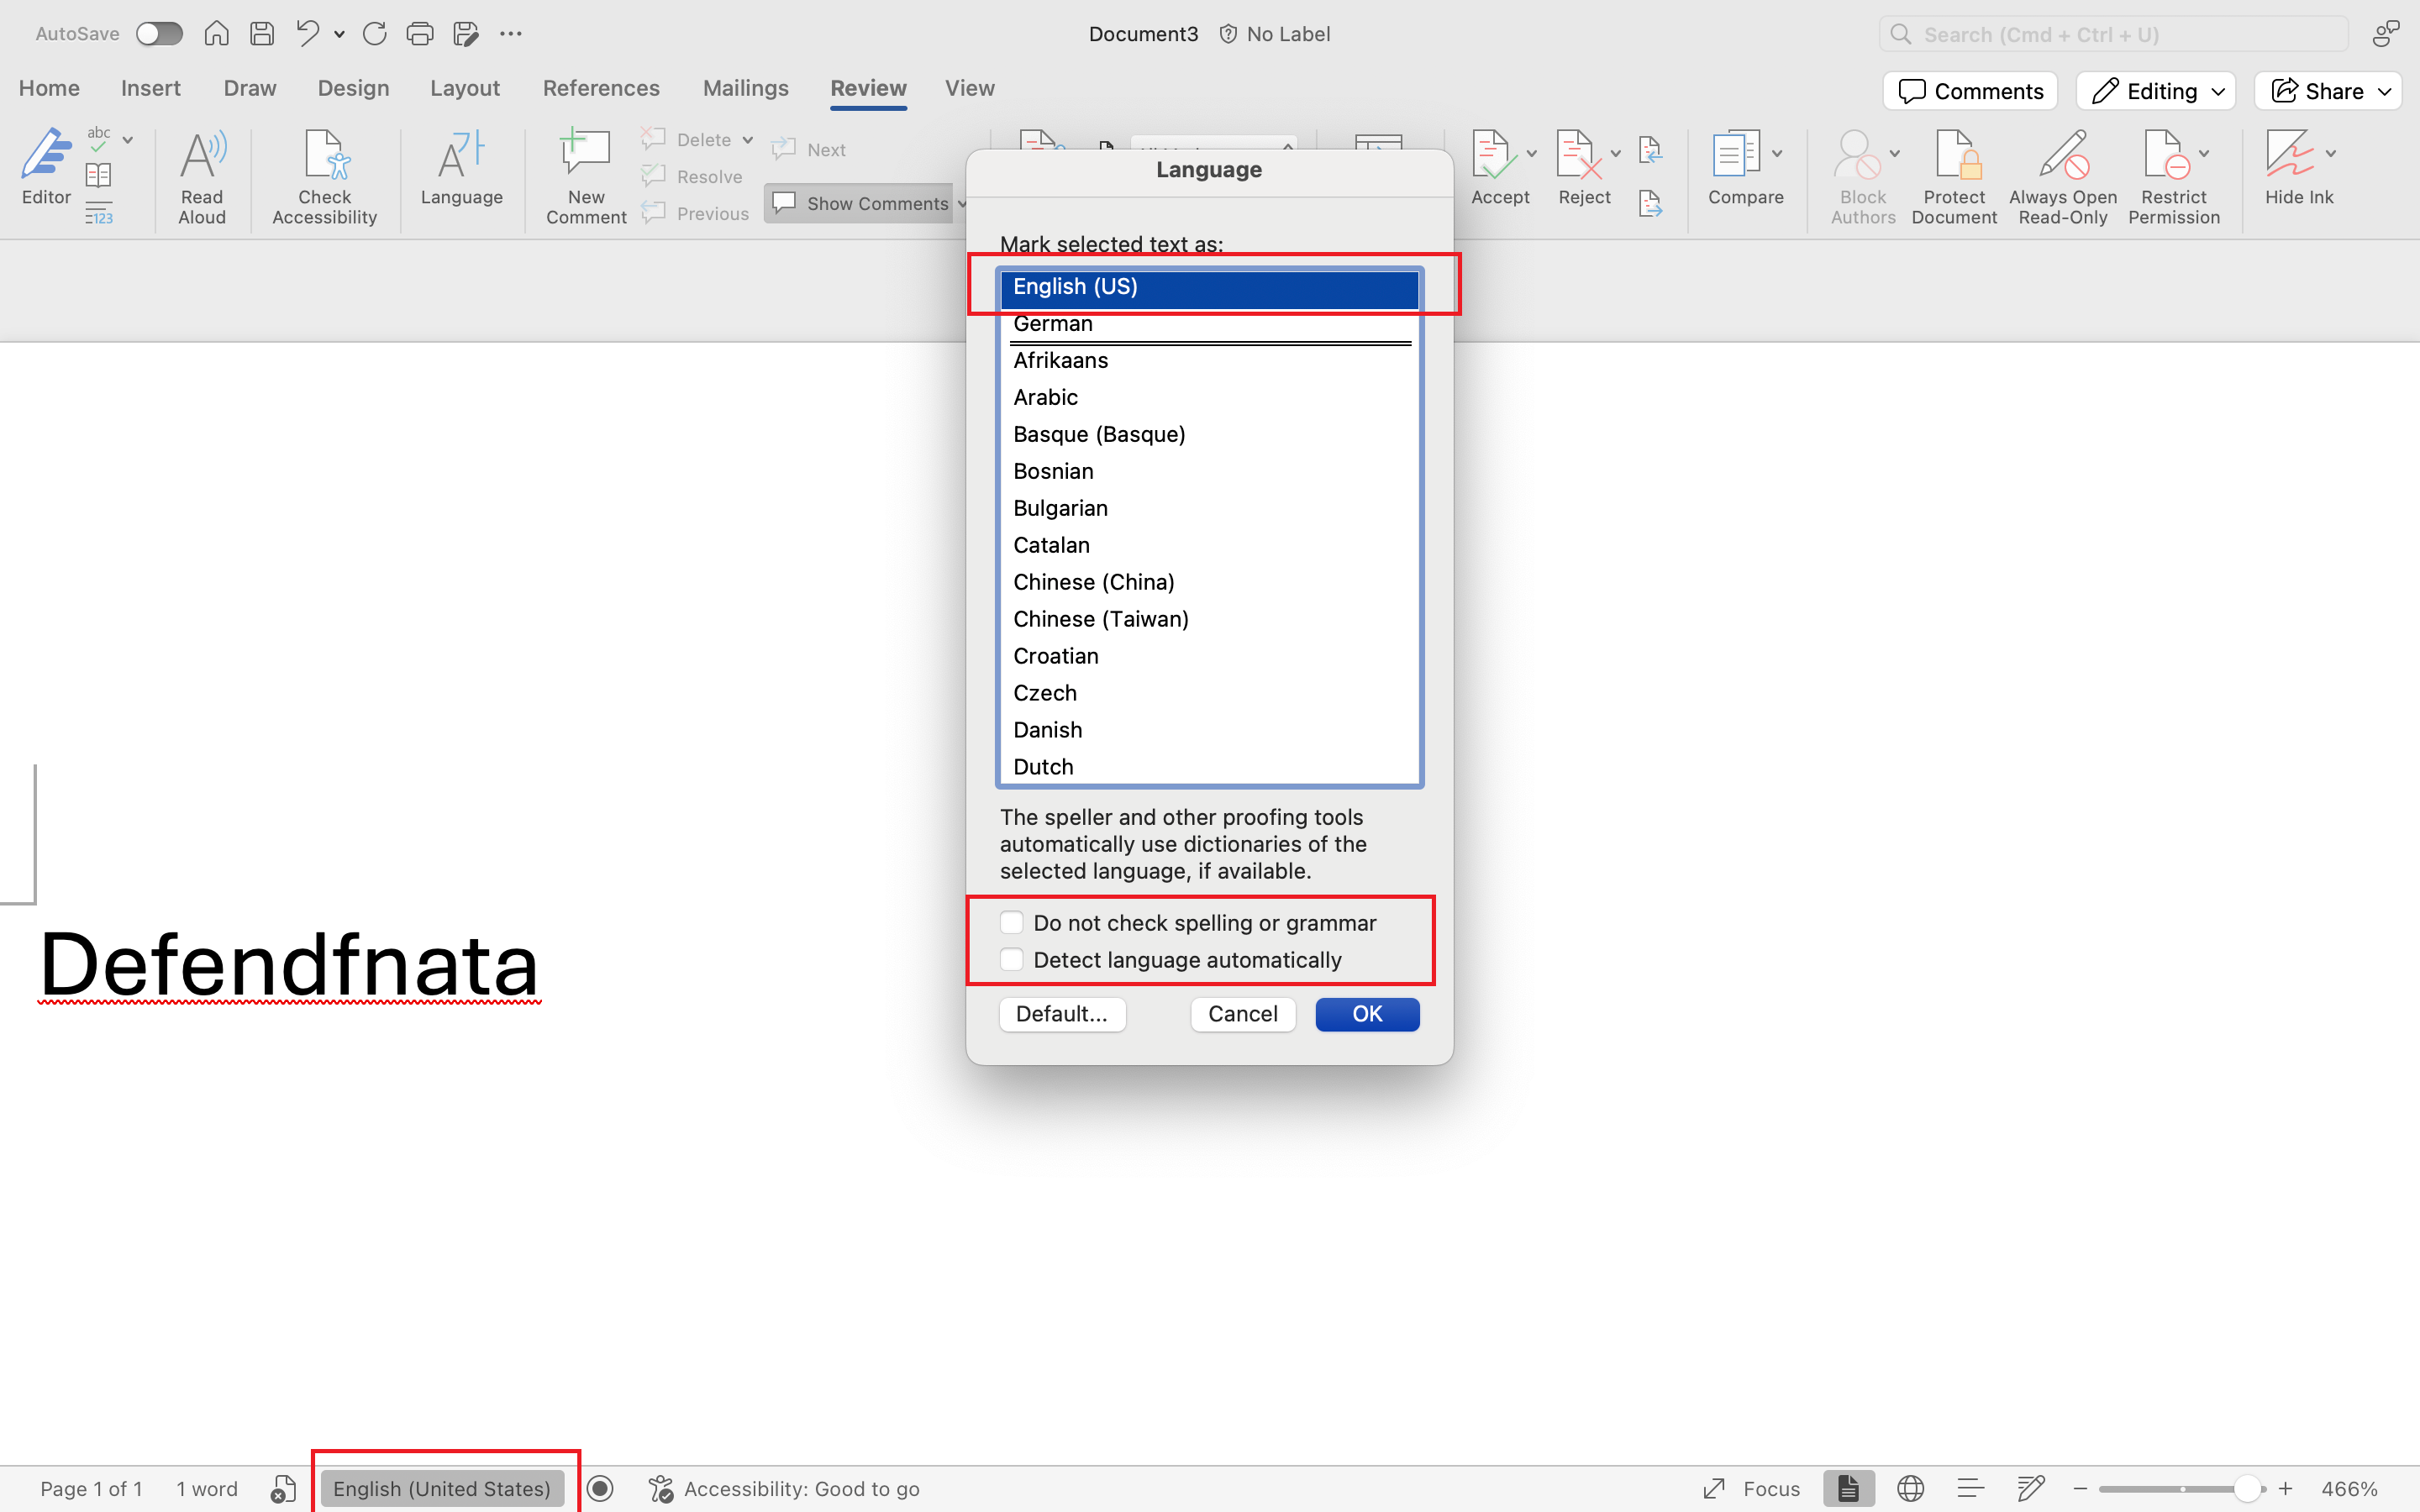
Task: Click the Print icon in title bar
Action: point(419,34)
